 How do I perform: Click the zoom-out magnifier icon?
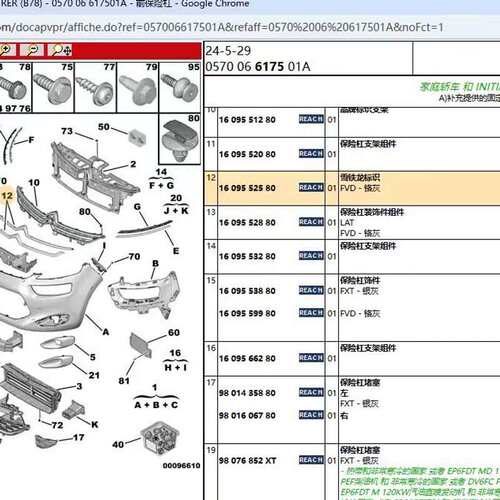click(32, 50)
